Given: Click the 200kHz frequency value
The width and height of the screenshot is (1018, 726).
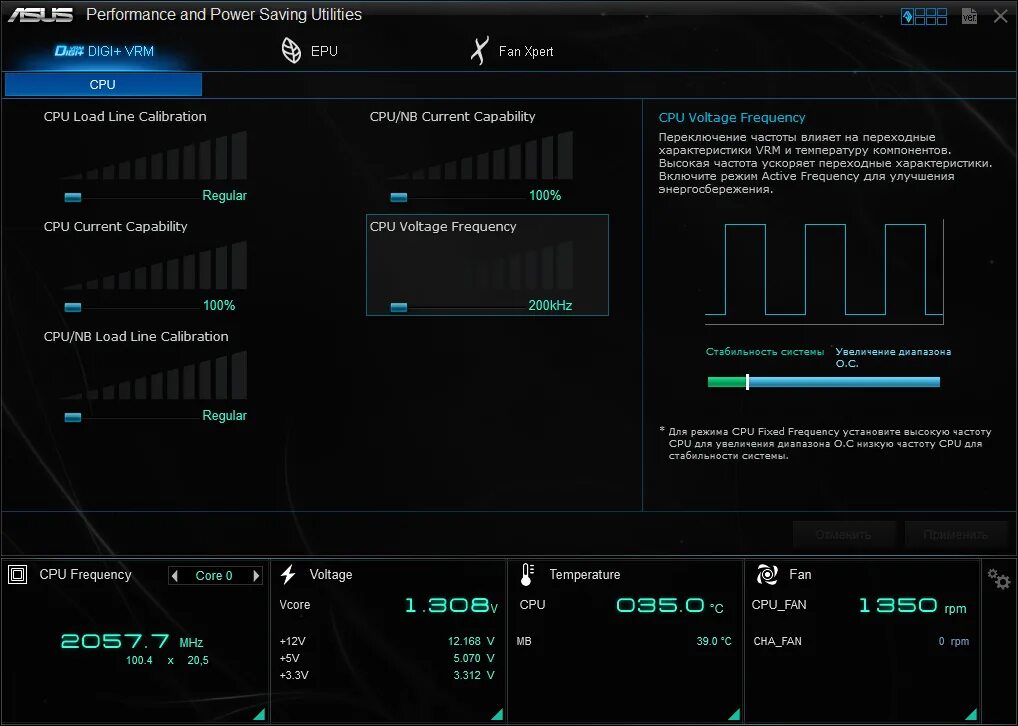Looking at the screenshot, I should [550, 305].
